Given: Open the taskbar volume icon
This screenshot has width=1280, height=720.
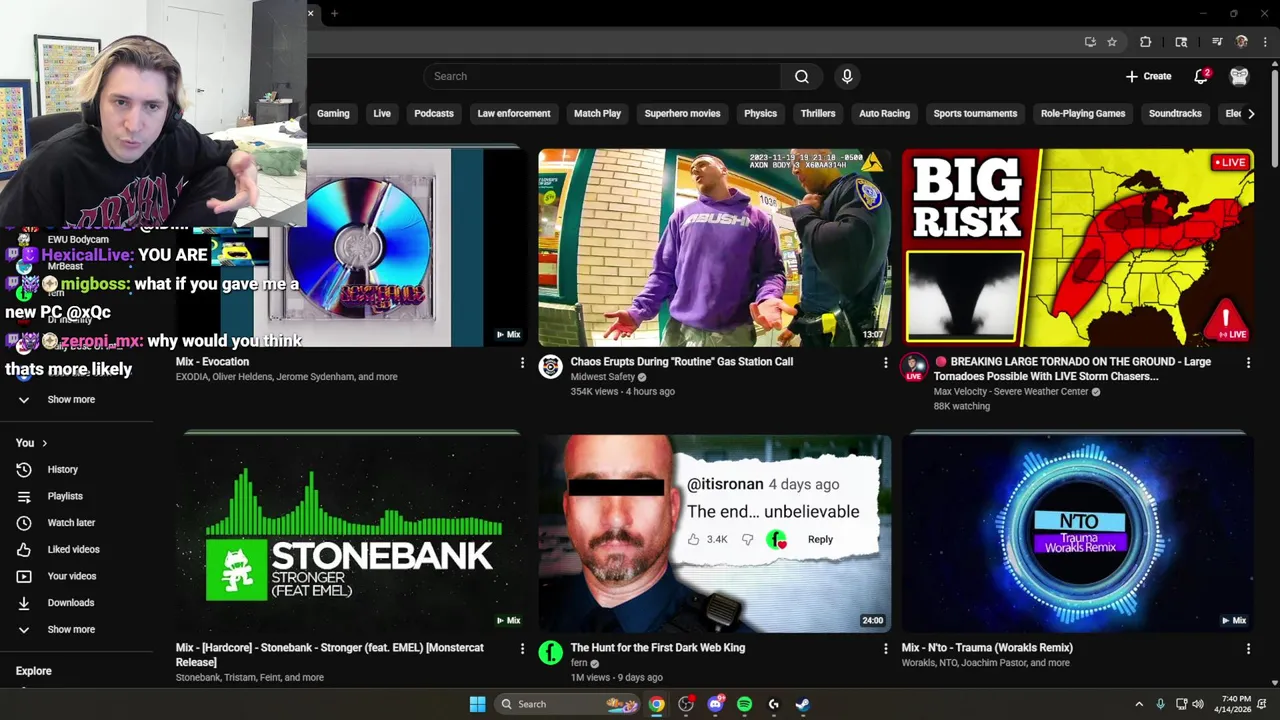Looking at the screenshot, I should click(x=1198, y=704).
